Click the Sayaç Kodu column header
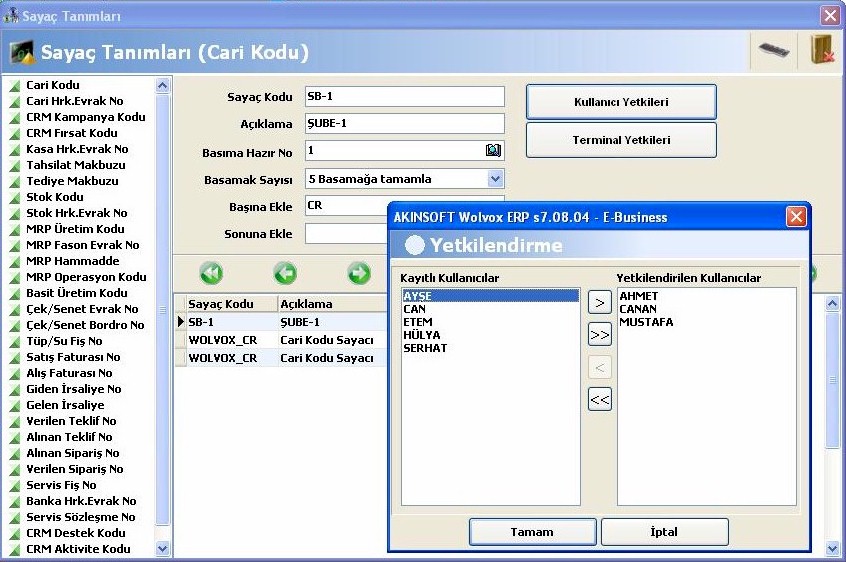The height and width of the screenshot is (562, 846). pyautogui.click(x=231, y=304)
